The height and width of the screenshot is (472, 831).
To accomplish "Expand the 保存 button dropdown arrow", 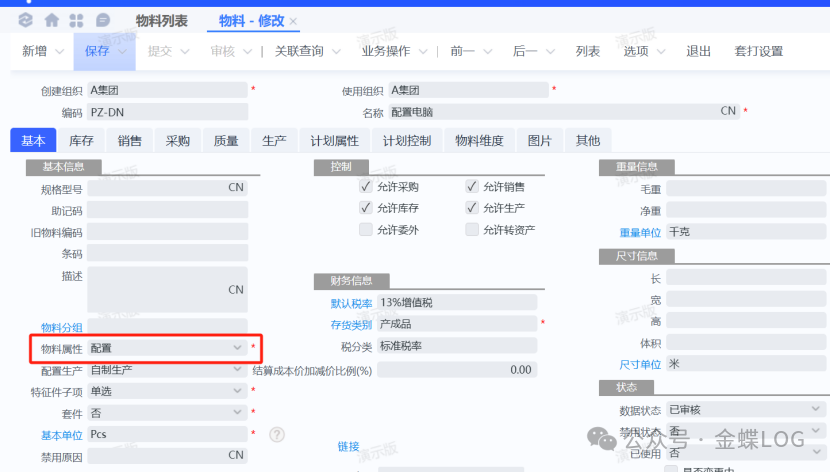I will point(121,51).
